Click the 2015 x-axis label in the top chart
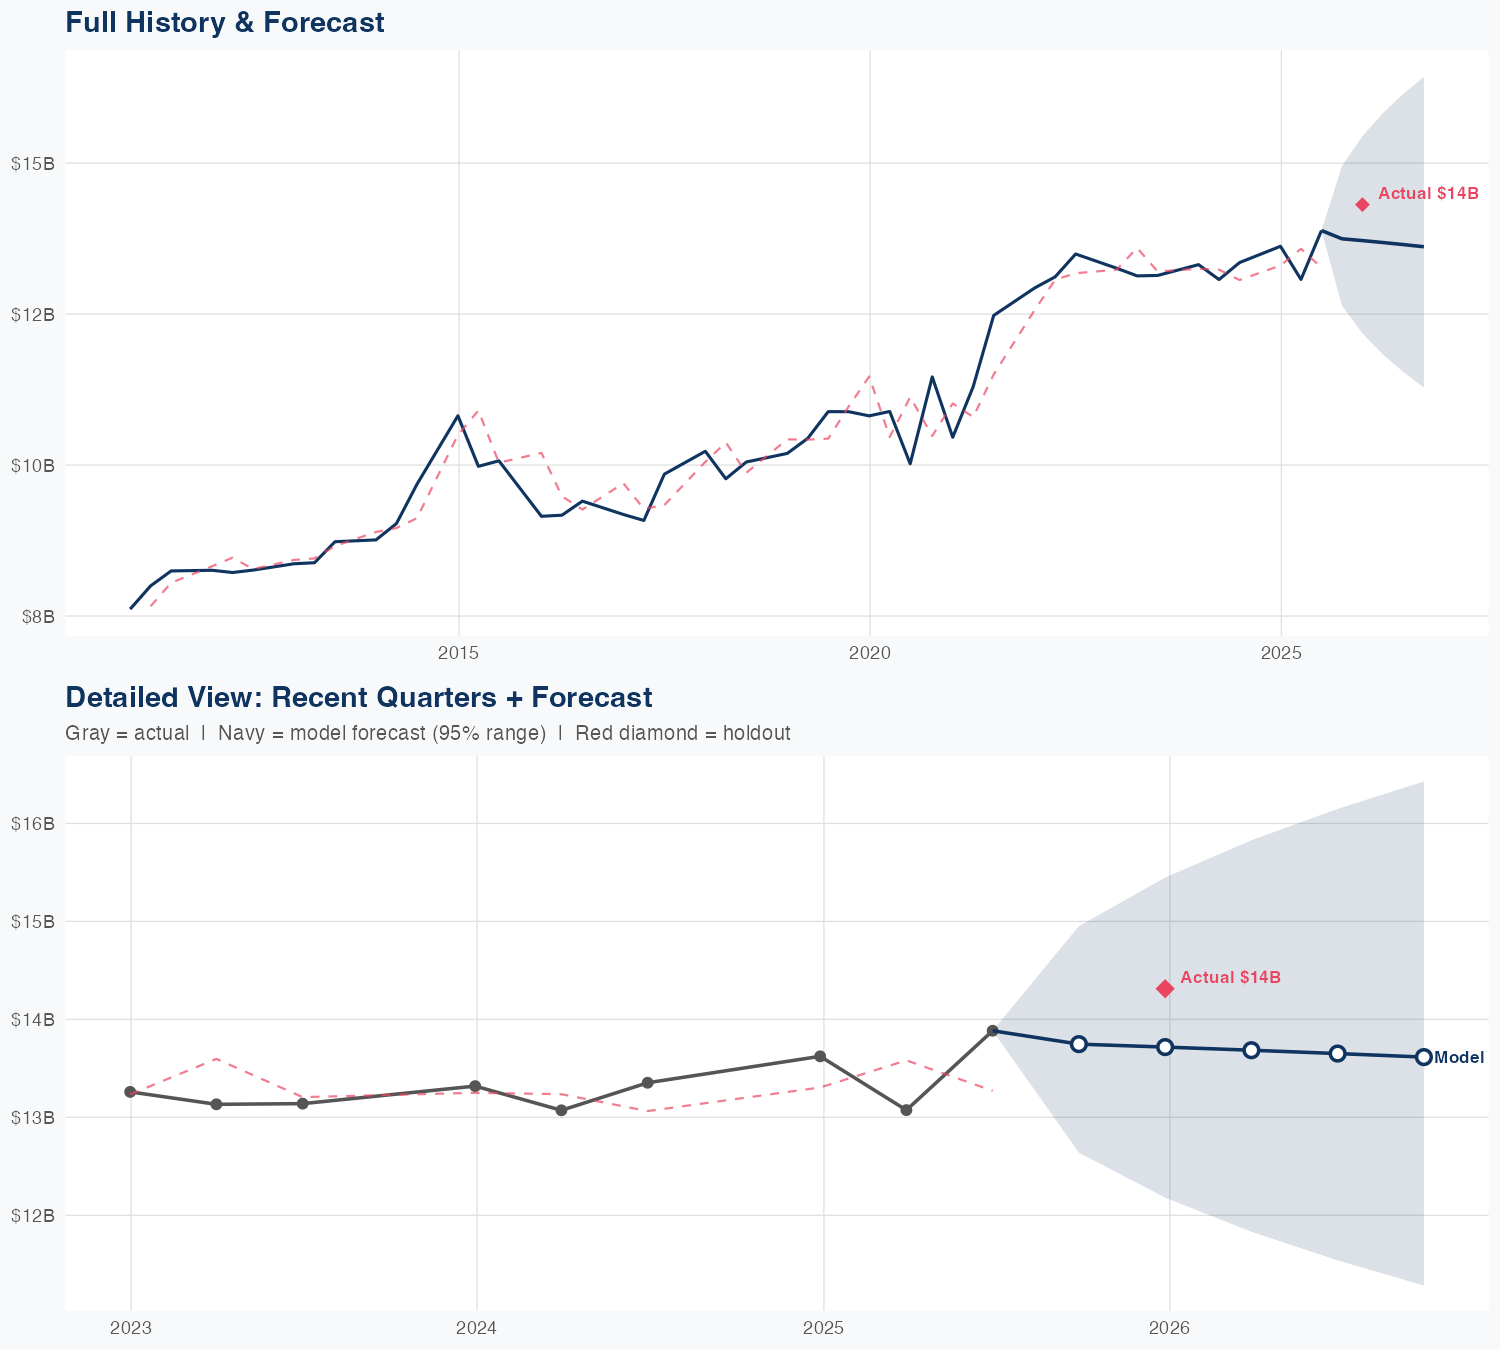This screenshot has height=1350, width=1500. 459,654
